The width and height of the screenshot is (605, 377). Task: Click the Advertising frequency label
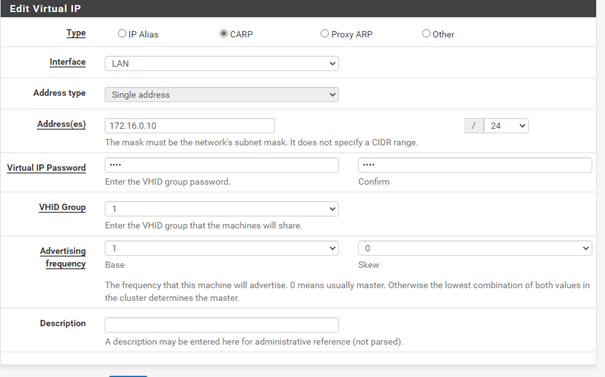pyautogui.click(x=63, y=257)
